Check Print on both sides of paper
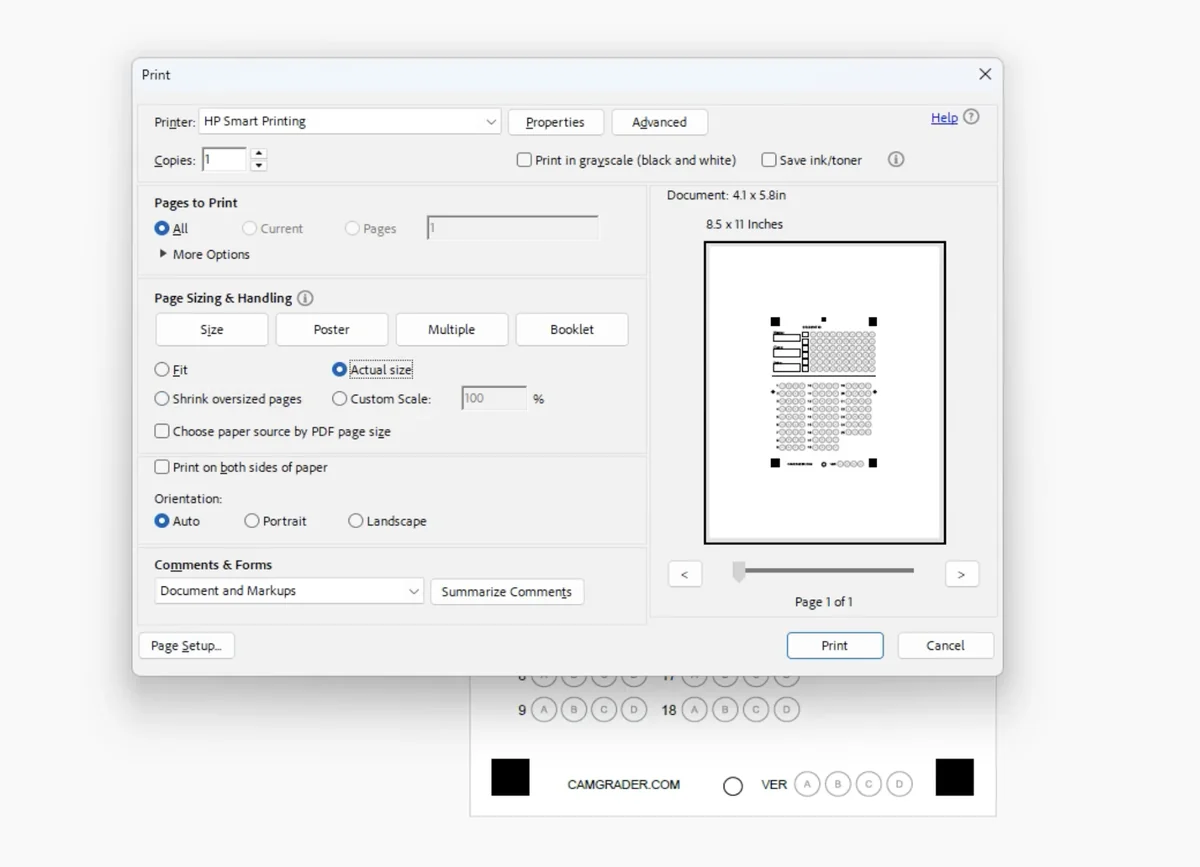The height and width of the screenshot is (867, 1200). pyautogui.click(x=162, y=467)
